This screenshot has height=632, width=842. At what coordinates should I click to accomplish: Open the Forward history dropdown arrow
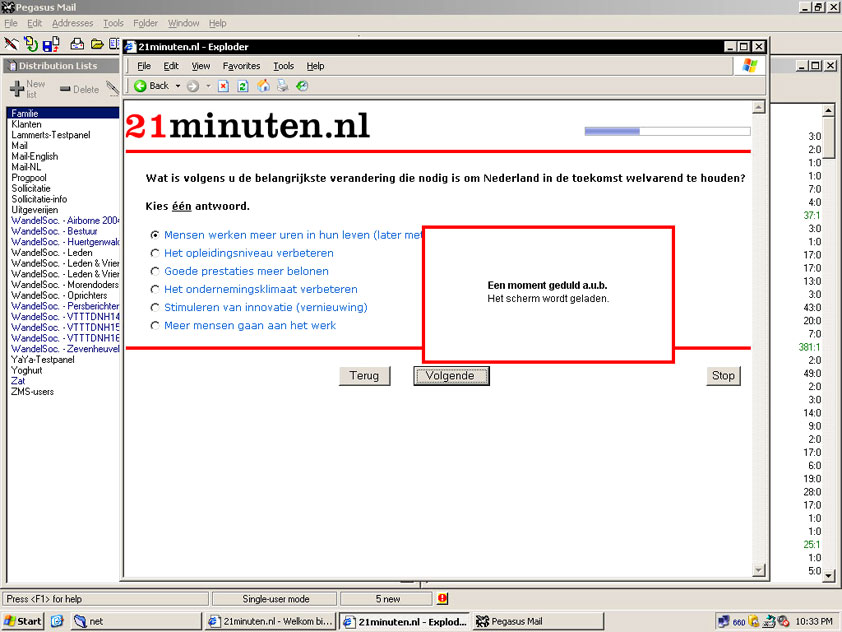point(208,86)
